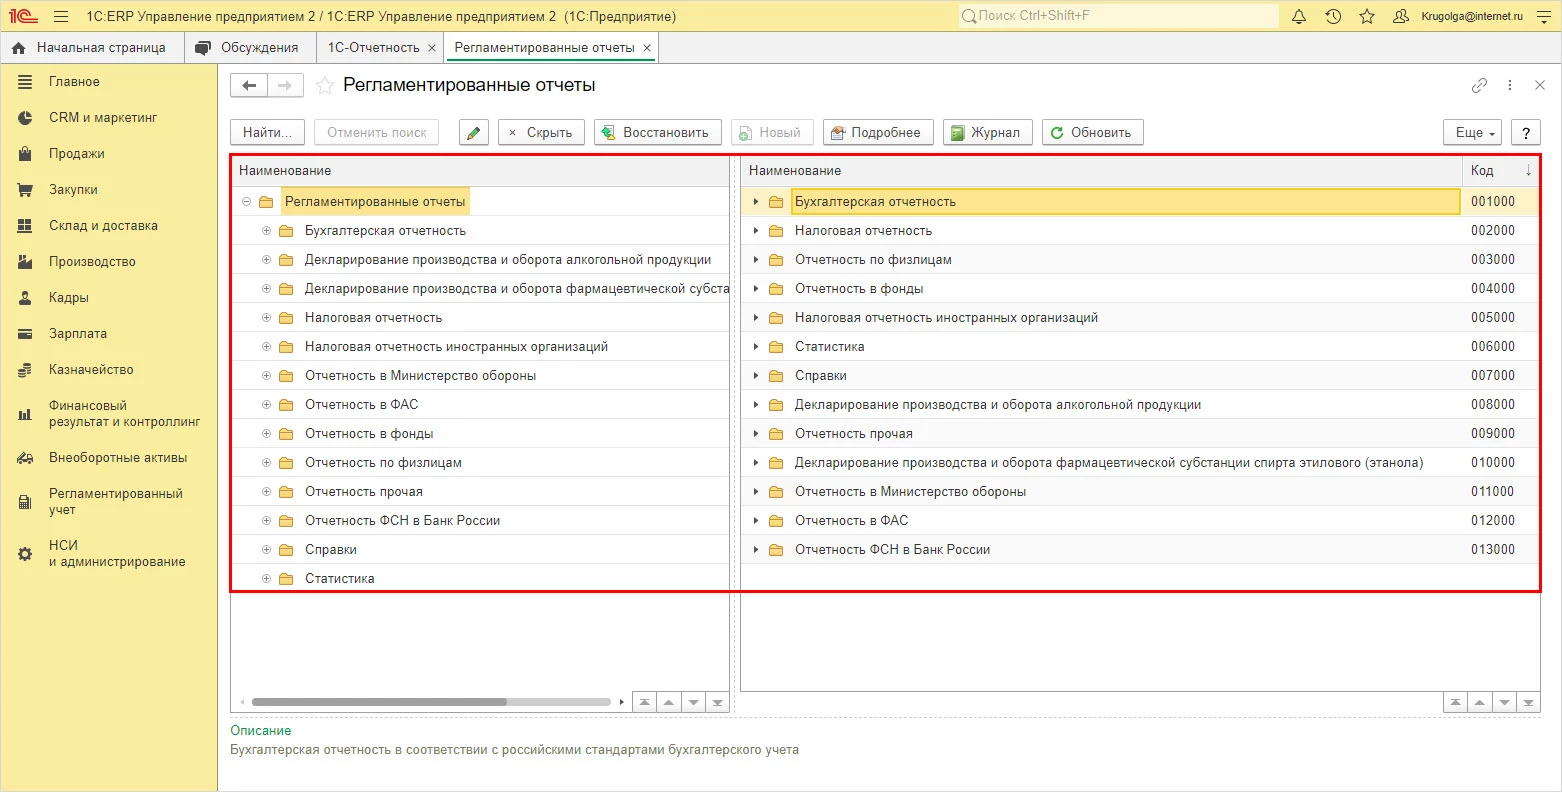Screen dimensions: 1562x792
Task: Click the Скрыть button
Action: (541, 132)
